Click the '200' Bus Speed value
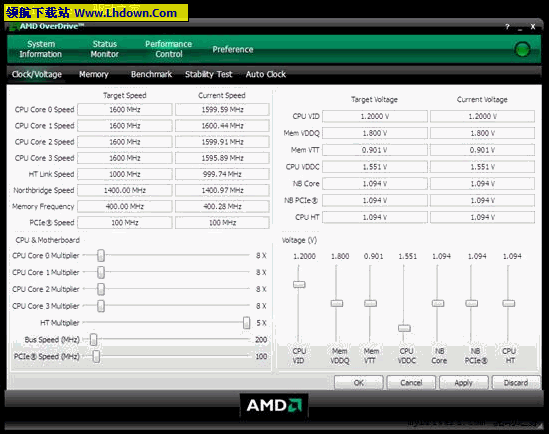Screen dimensions: 549x434 (261, 340)
